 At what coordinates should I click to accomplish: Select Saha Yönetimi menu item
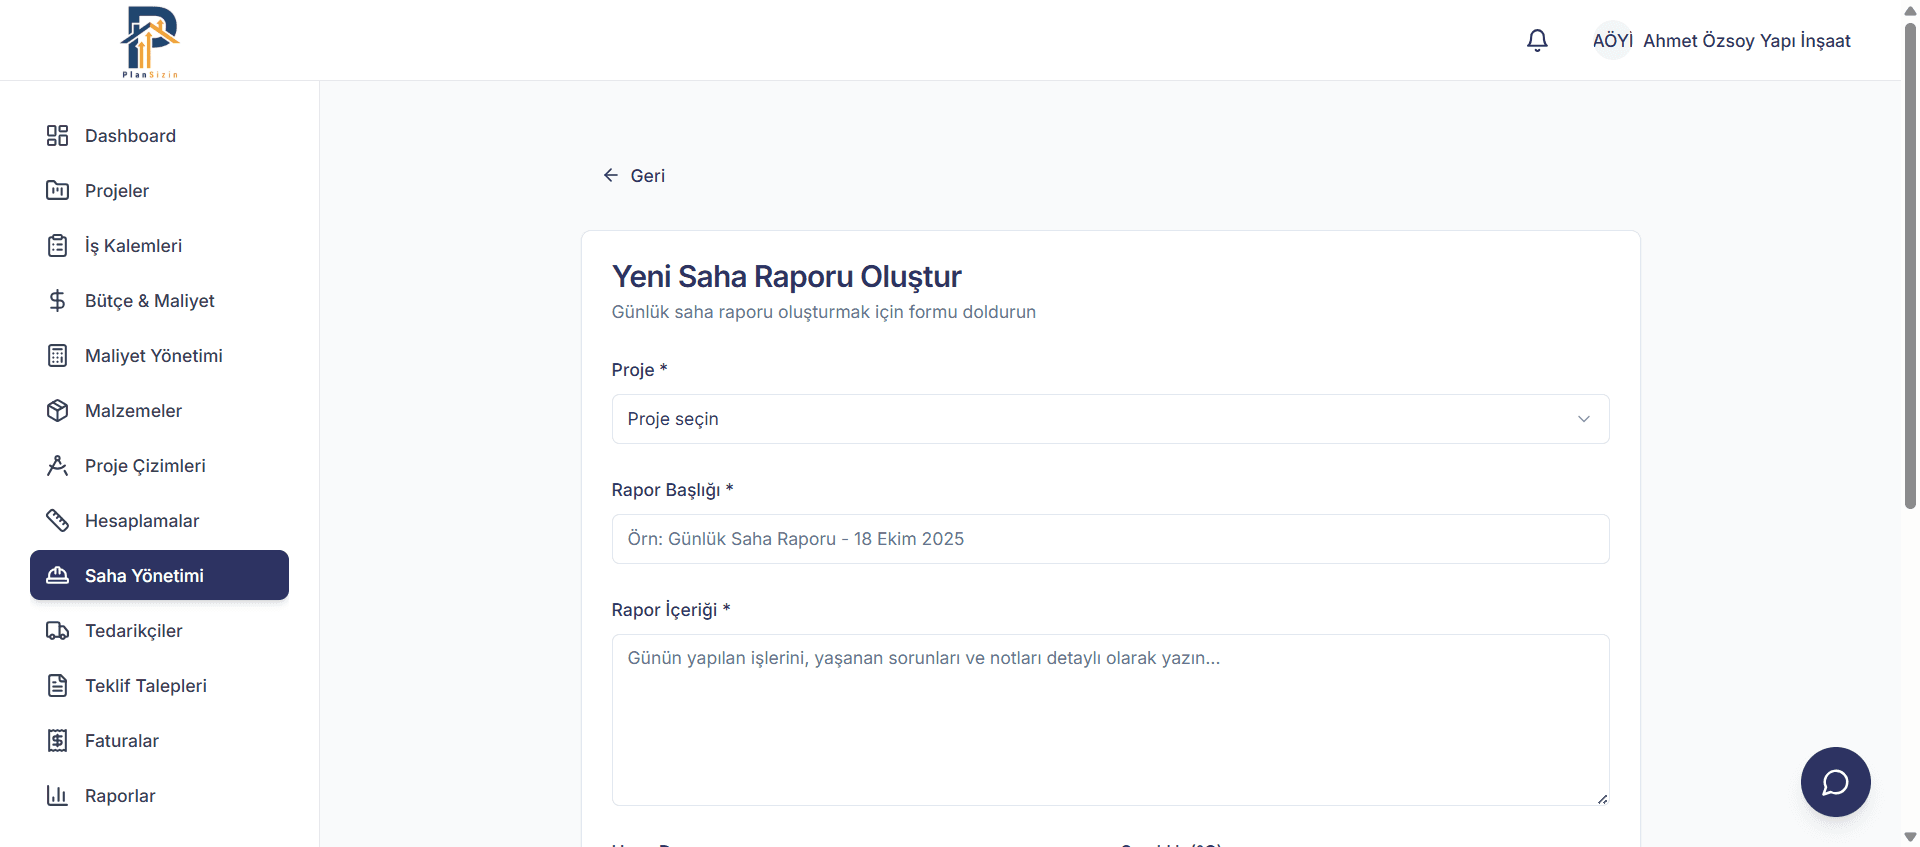click(159, 575)
